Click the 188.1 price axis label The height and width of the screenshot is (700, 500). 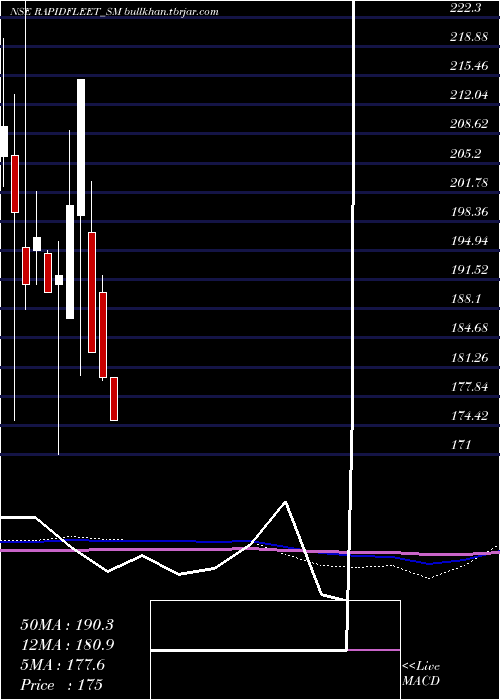click(x=467, y=299)
